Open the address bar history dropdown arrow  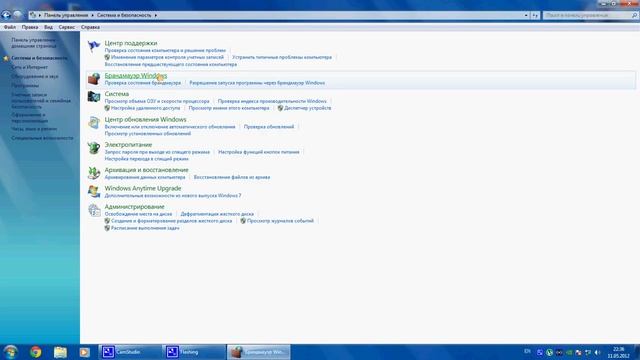click(x=526, y=15)
